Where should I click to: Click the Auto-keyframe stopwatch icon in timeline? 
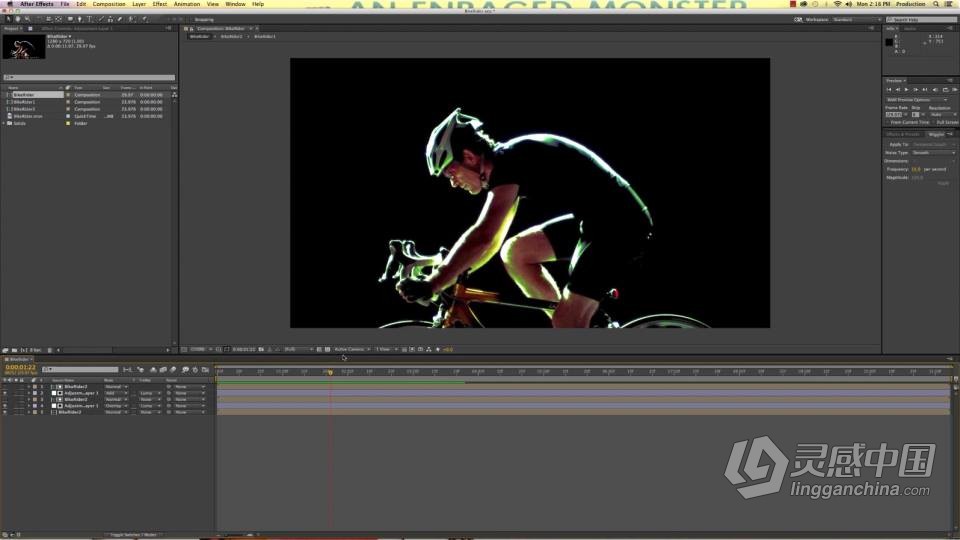tap(195, 370)
